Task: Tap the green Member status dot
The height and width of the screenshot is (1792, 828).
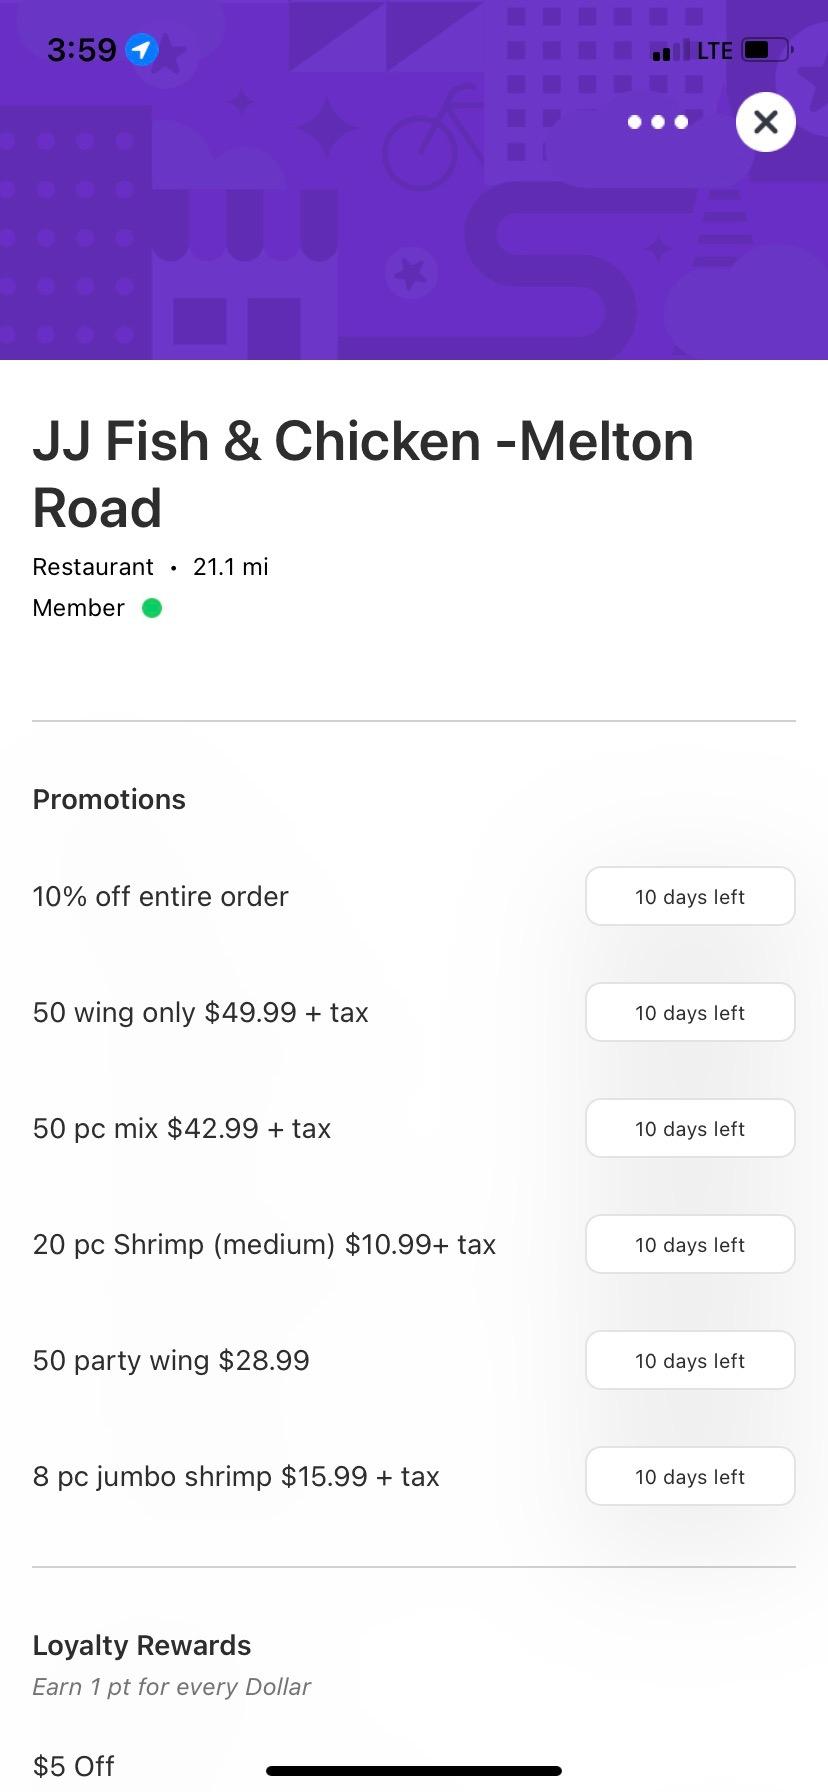Action: point(152,608)
